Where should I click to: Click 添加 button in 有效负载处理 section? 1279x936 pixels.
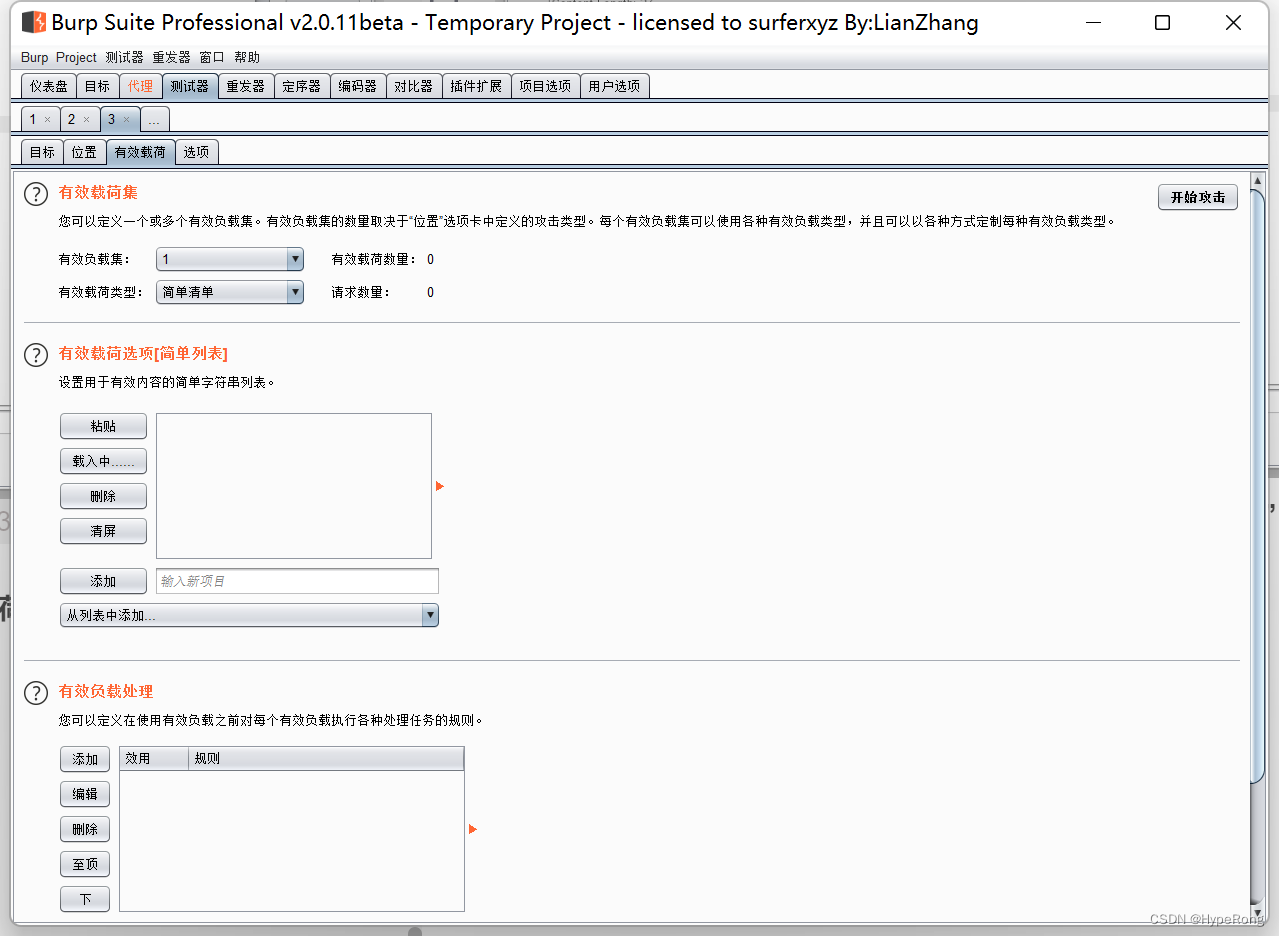pyautogui.click(x=85, y=759)
